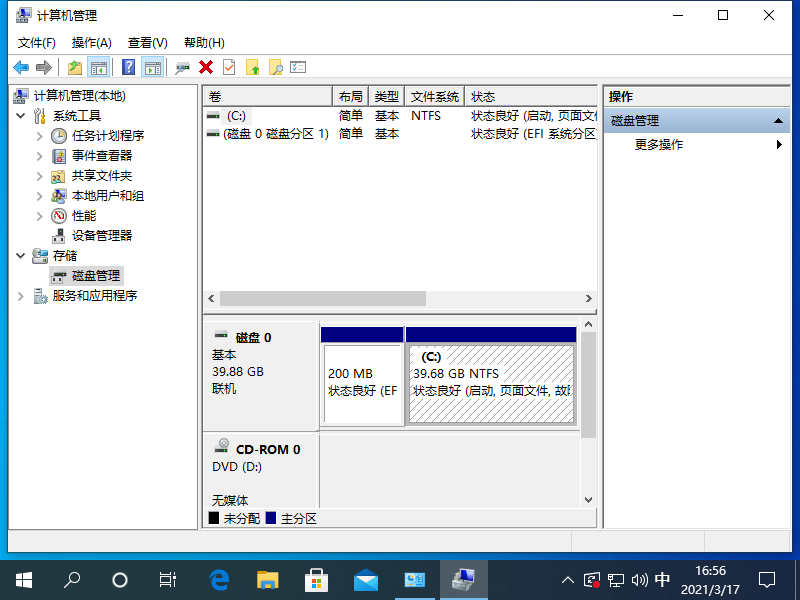Toggle the console tree pane visibility
The image size is (800, 600).
click(x=98, y=67)
